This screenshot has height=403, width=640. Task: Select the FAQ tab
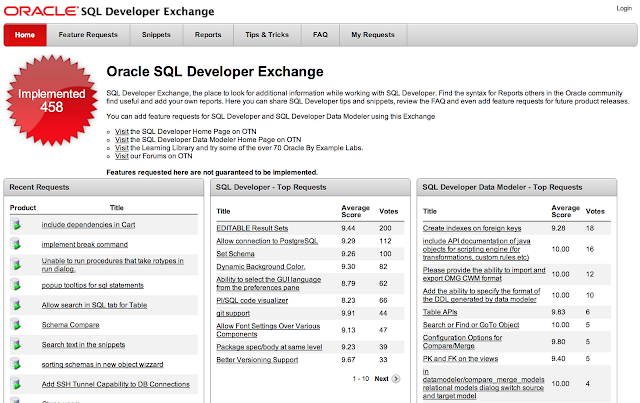(320, 35)
